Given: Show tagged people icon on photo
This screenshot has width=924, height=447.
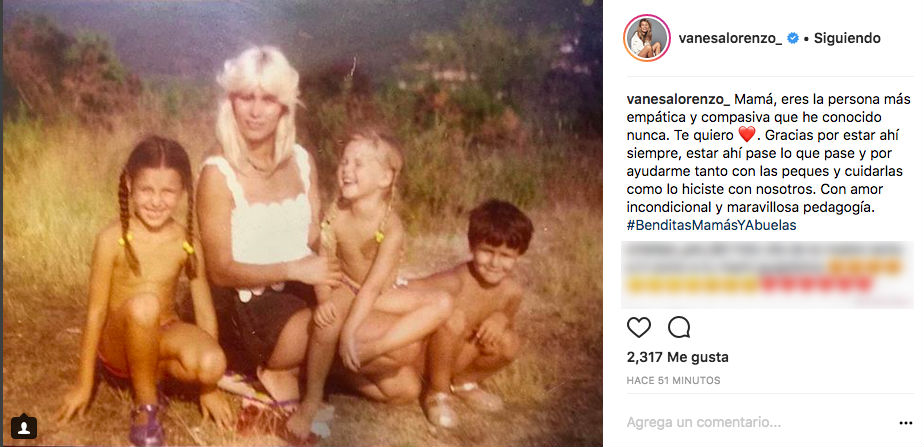Looking at the screenshot, I should click(24, 427).
